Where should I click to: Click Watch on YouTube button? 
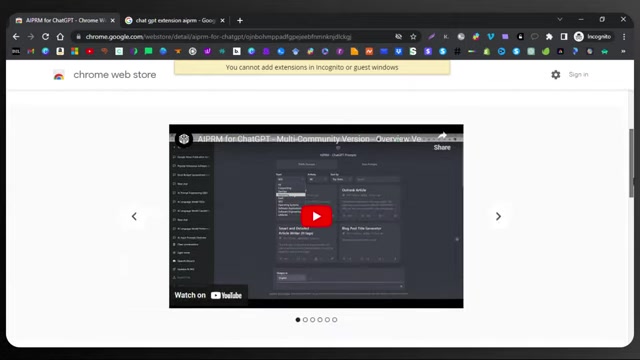tap(208, 295)
